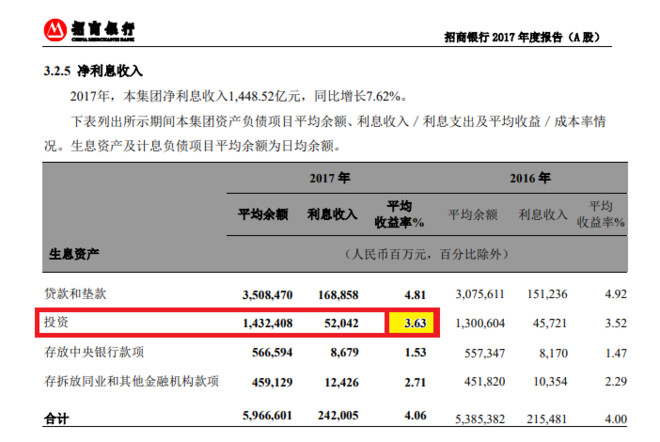The width and height of the screenshot is (660, 442).
Task: Click the value 8,170
Action: 554,353
